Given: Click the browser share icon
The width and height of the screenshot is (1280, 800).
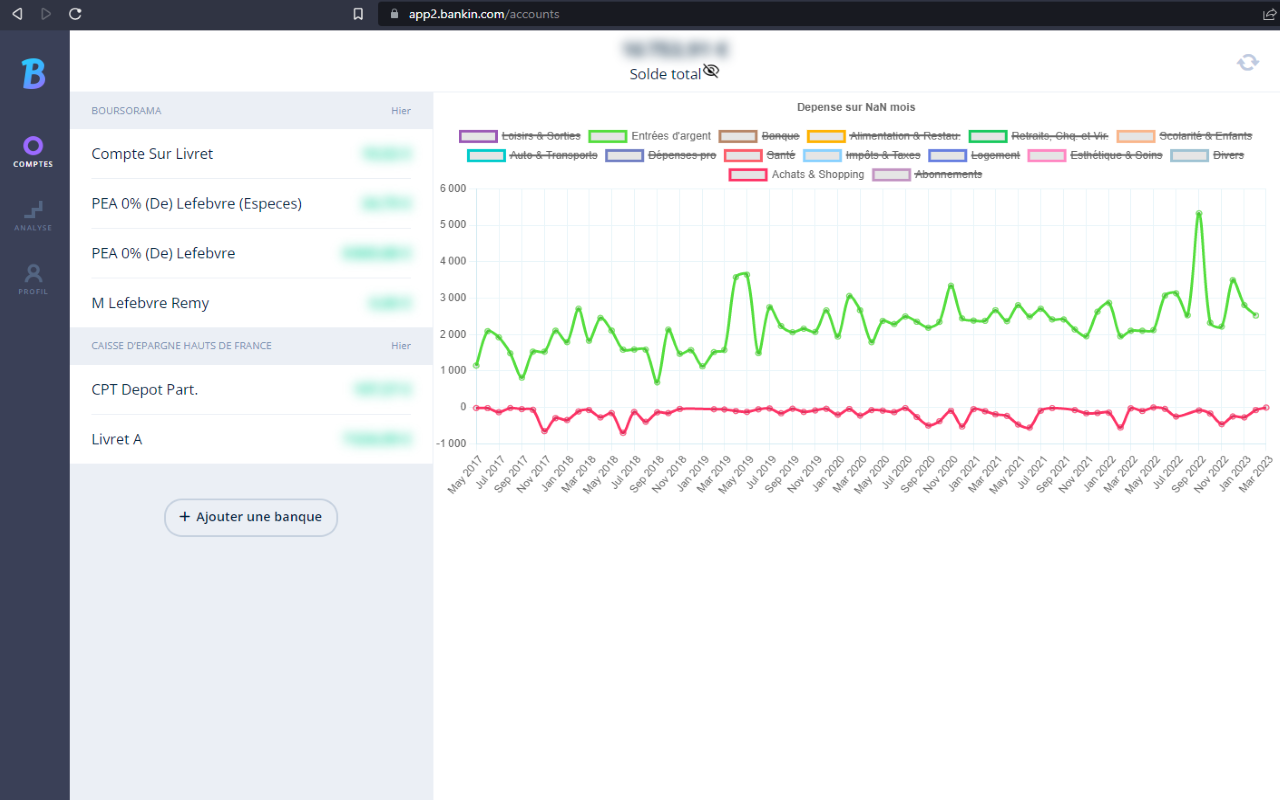Looking at the screenshot, I should click(x=1269, y=14).
